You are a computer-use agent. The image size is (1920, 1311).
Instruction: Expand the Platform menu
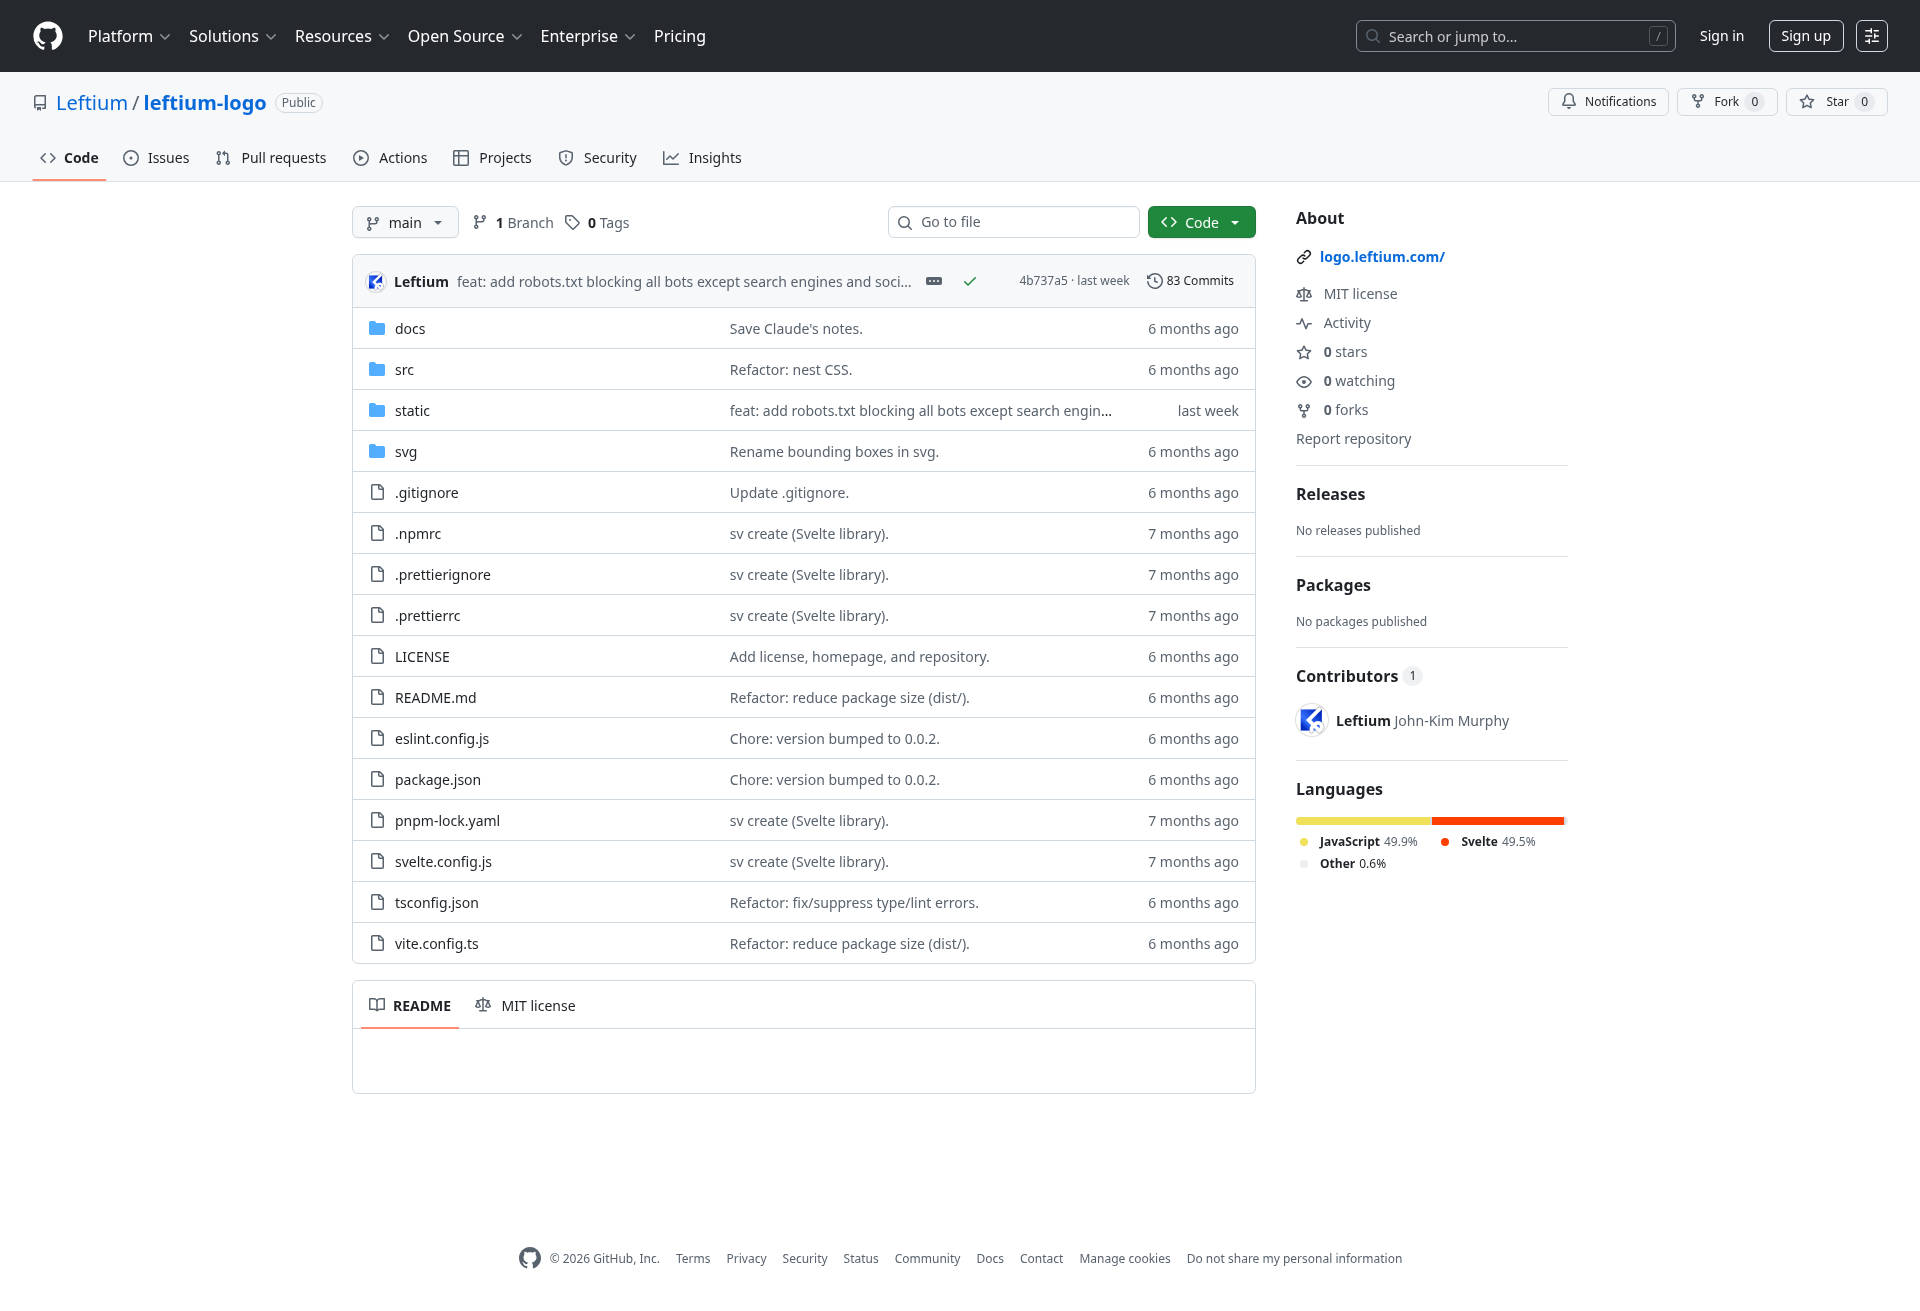tap(129, 36)
